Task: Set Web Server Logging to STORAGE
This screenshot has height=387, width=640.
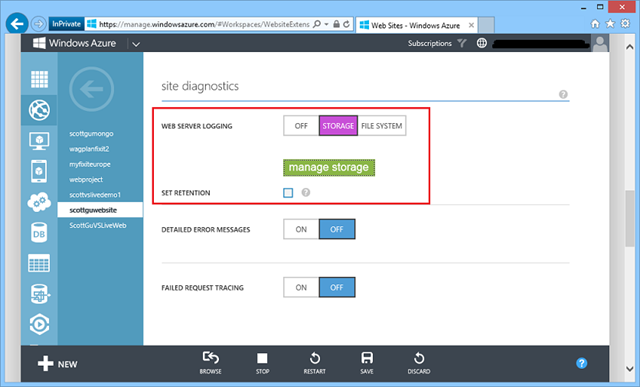Action: click(338, 126)
